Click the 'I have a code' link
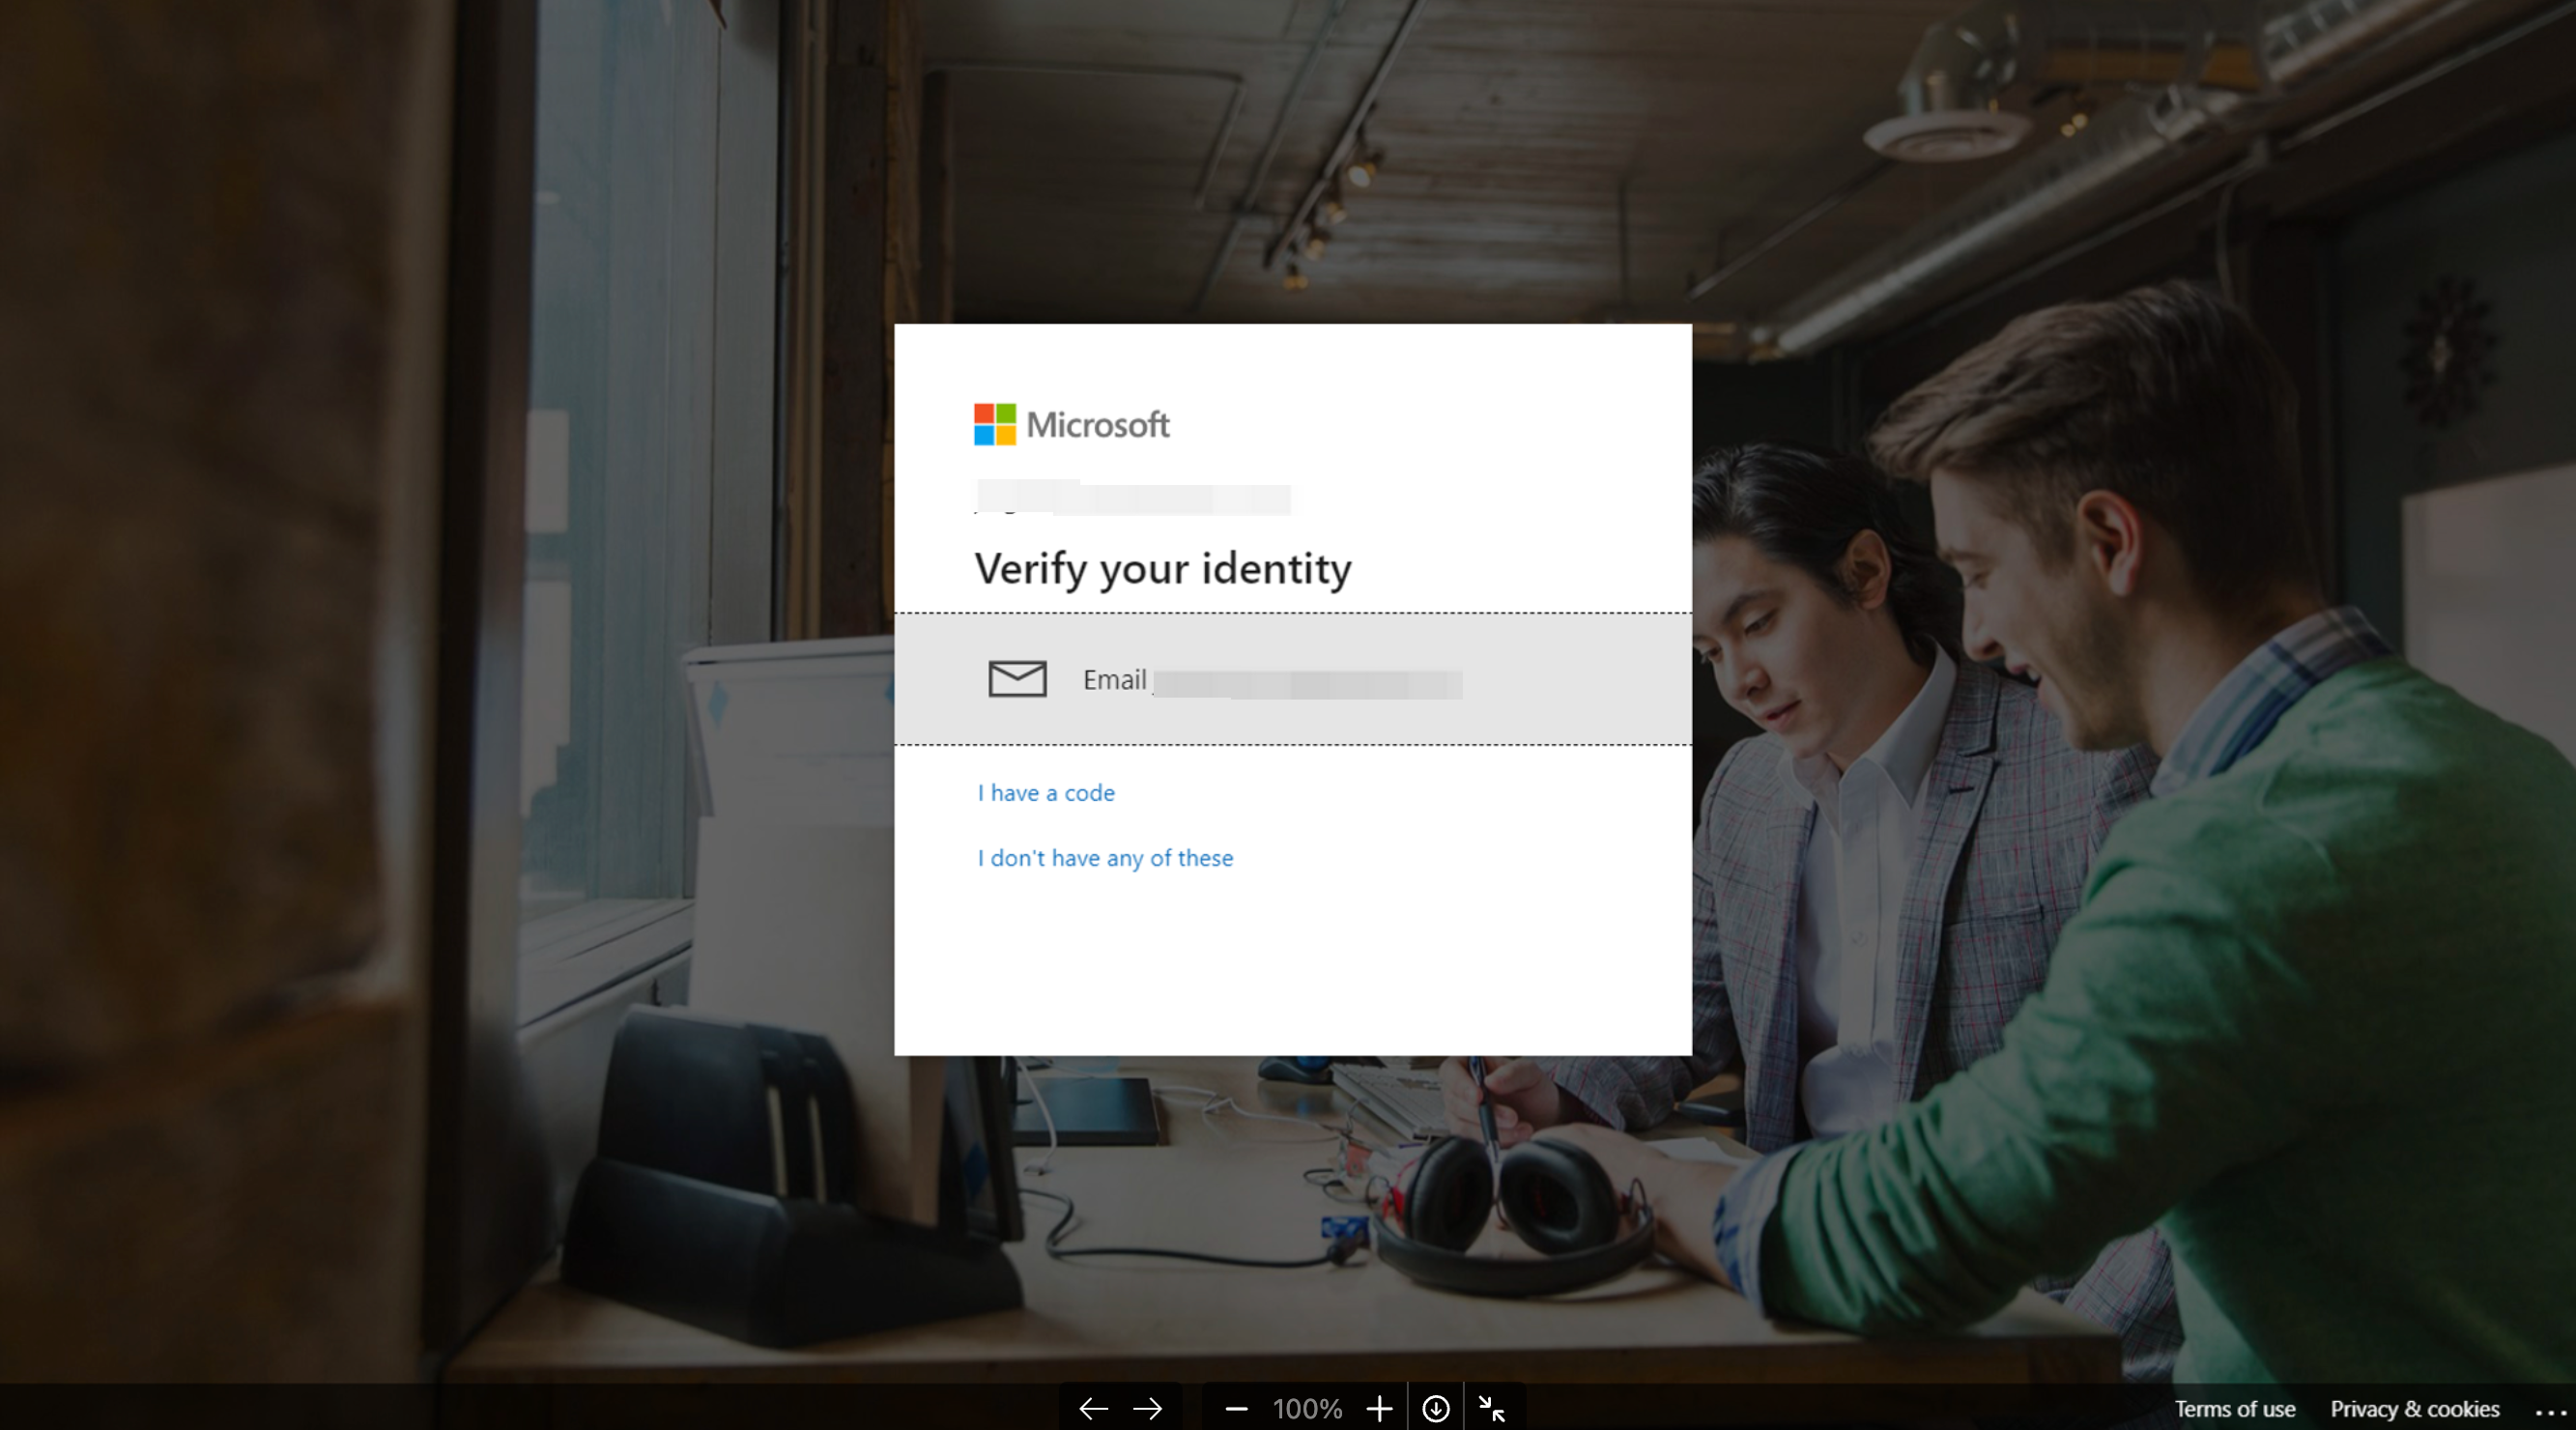Image resolution: width=2576 pixels, height=1430 pixels. tap(1046, 793)
